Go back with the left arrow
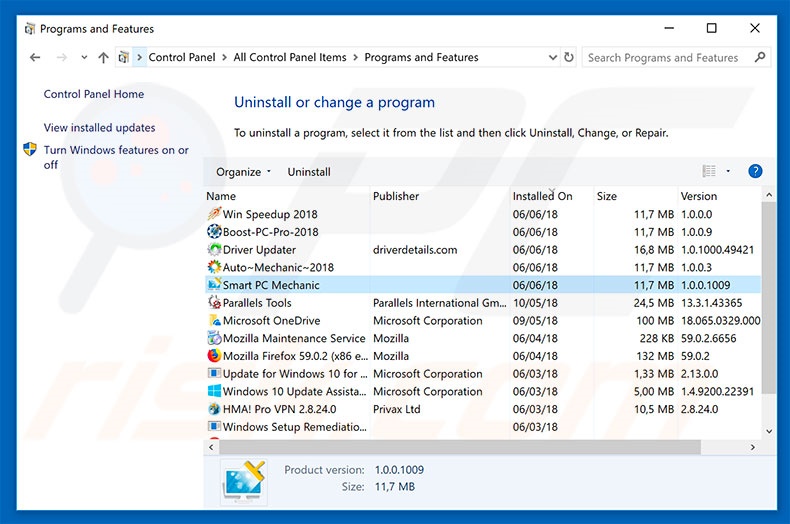This screenshot has height=524, width=790. (35, 57)
